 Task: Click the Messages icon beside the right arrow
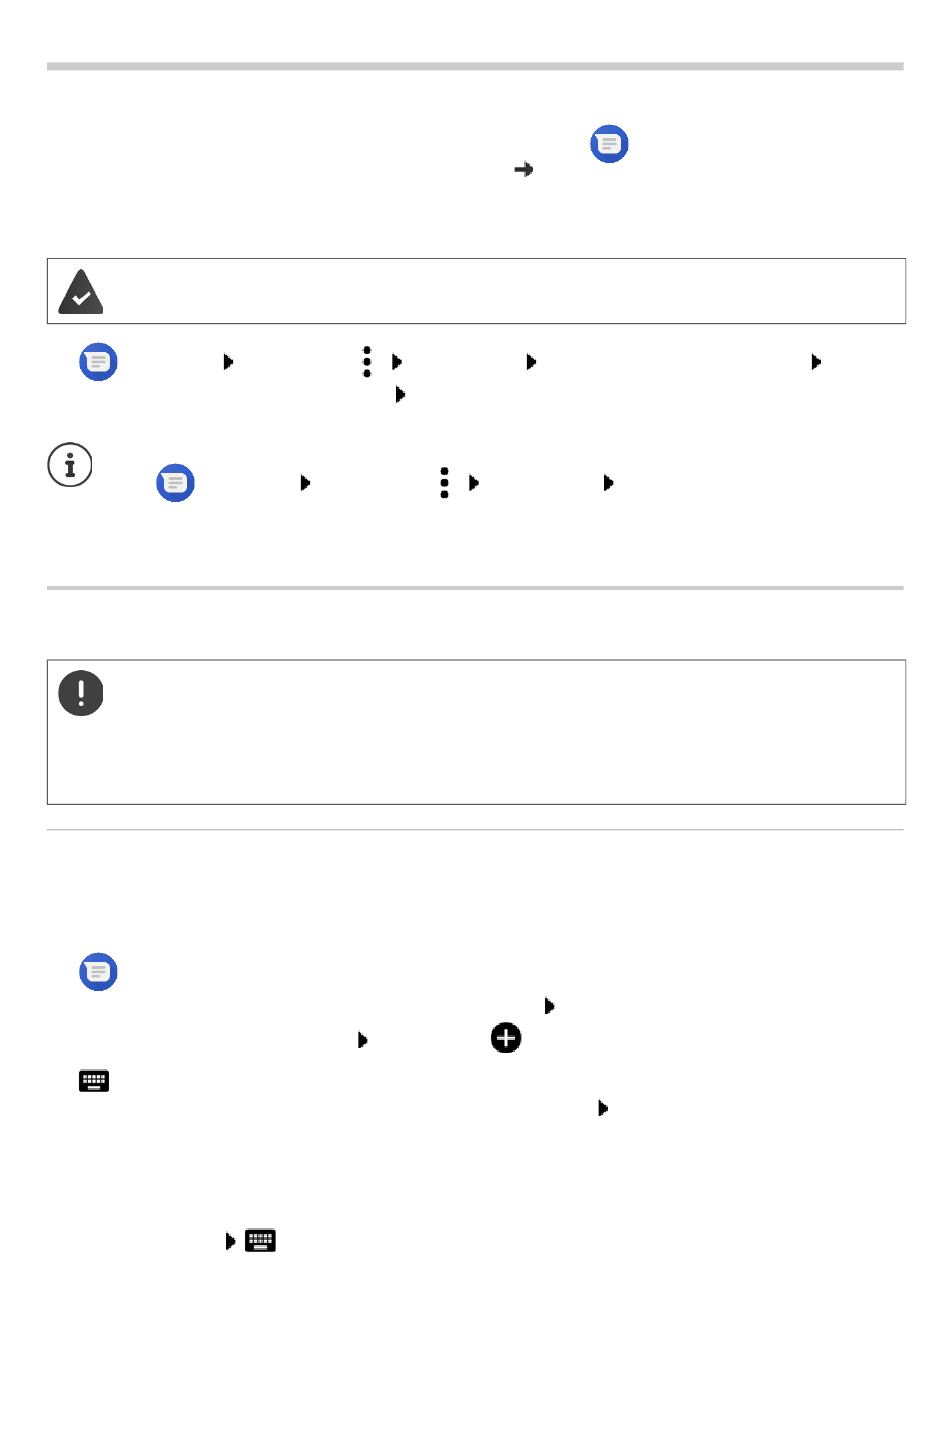(609, 144)
